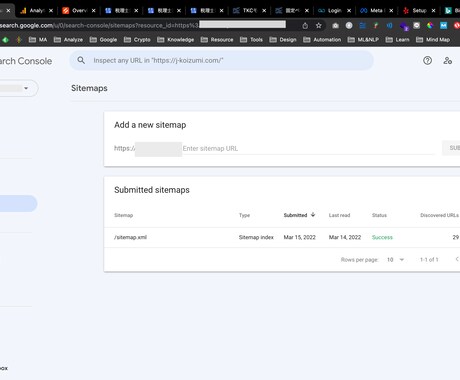Click the Mar 14, 2022 last read date

point(345,237)
